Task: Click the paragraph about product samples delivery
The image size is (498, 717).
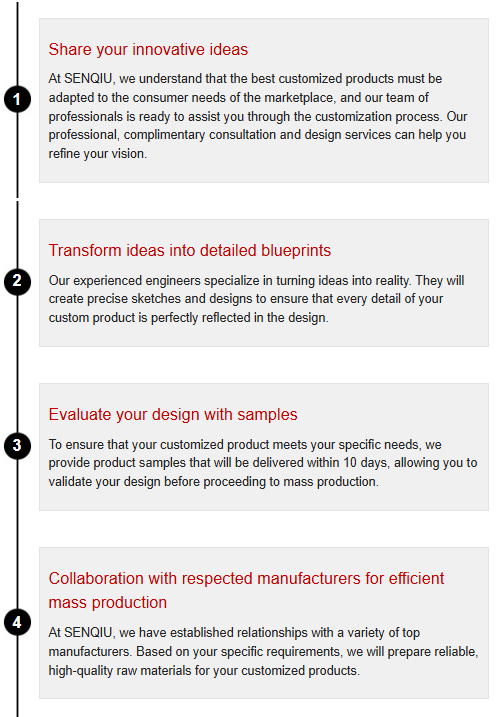Action: tap(263, 463)
